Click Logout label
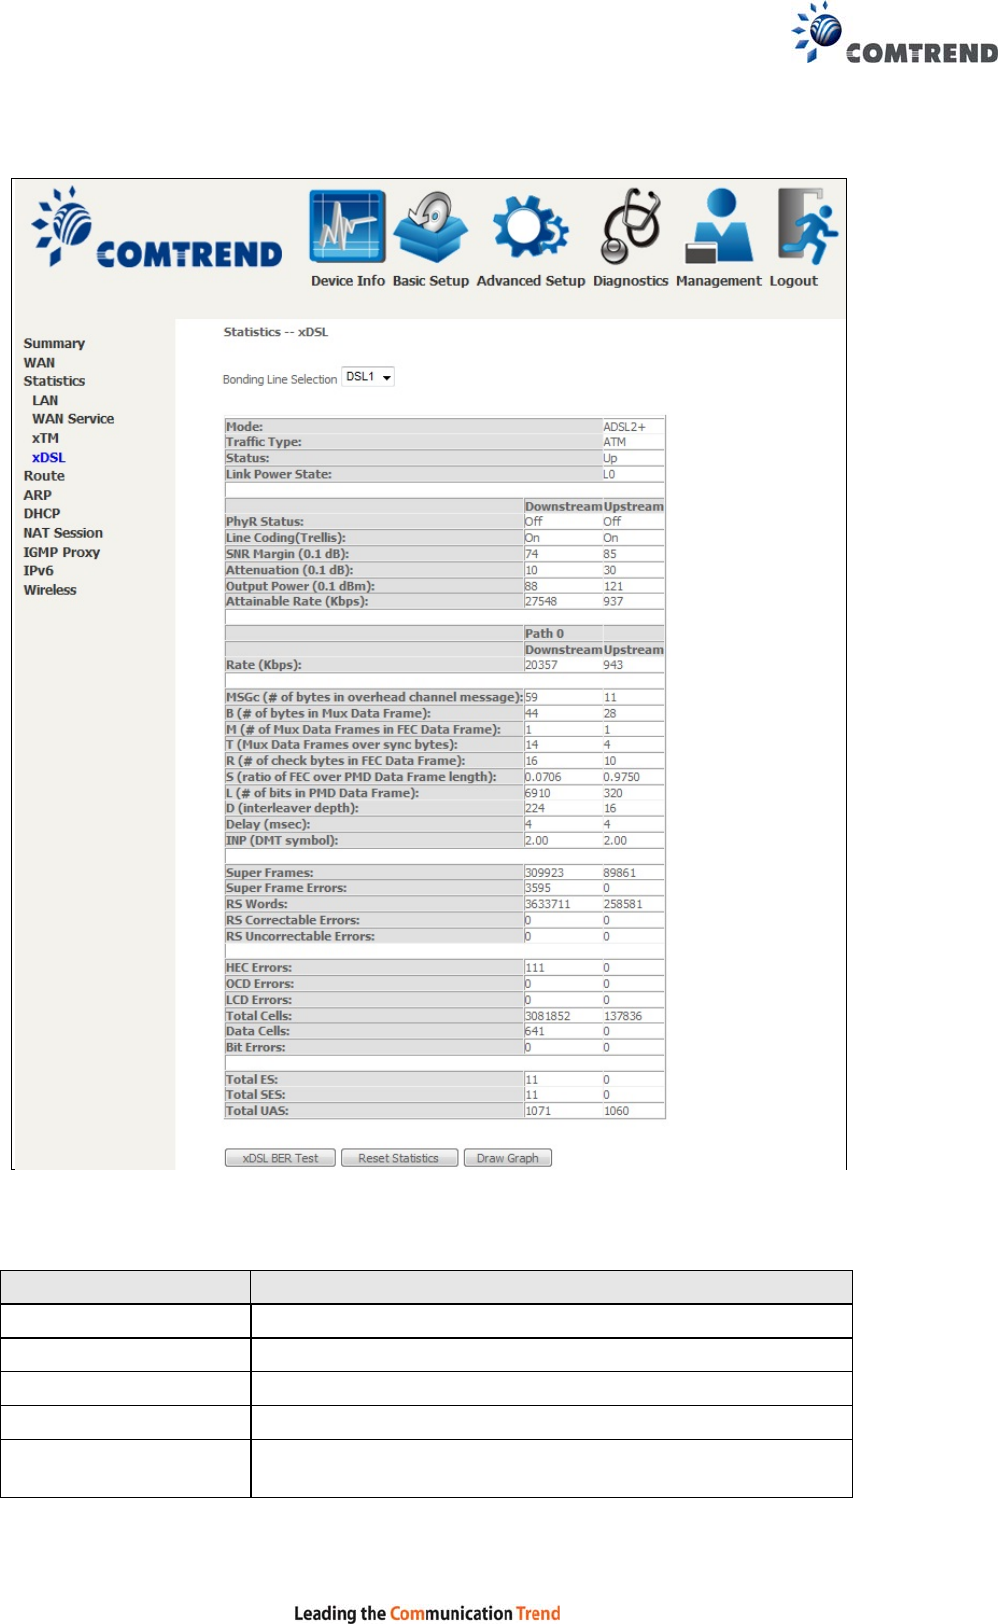The height and width of the screenshot is (1624, 998). [x=793, y=281]
